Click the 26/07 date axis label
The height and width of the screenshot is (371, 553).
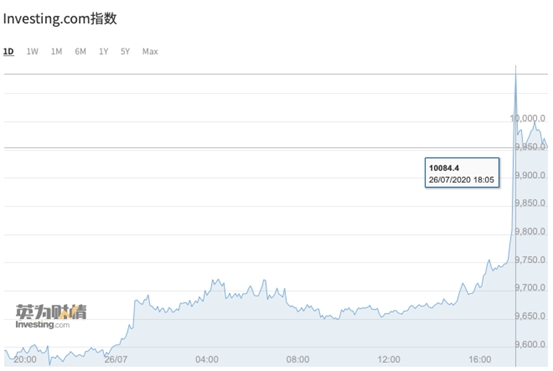[116, 359]
